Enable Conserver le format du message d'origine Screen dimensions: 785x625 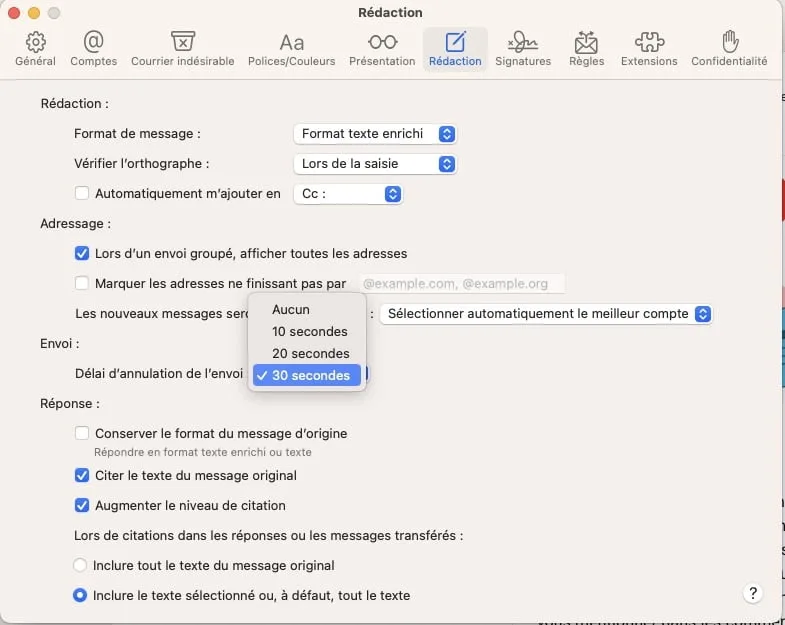tap(82, 433)
